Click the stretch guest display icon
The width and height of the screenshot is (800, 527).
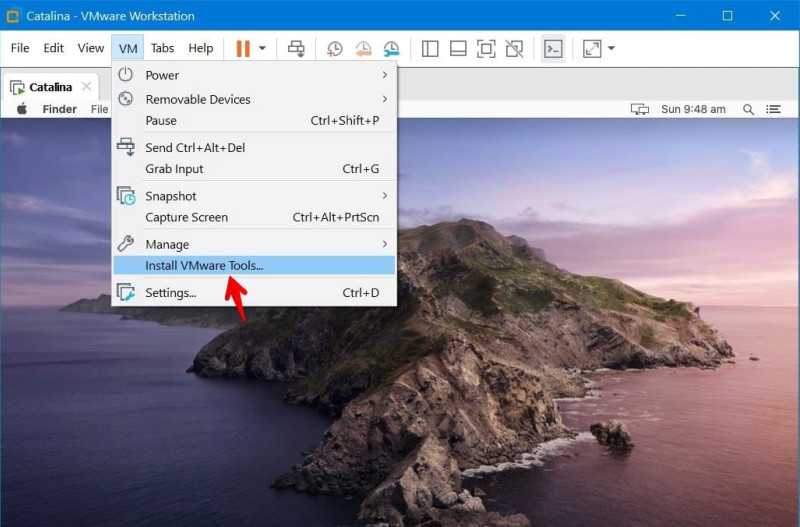(592, 48)
